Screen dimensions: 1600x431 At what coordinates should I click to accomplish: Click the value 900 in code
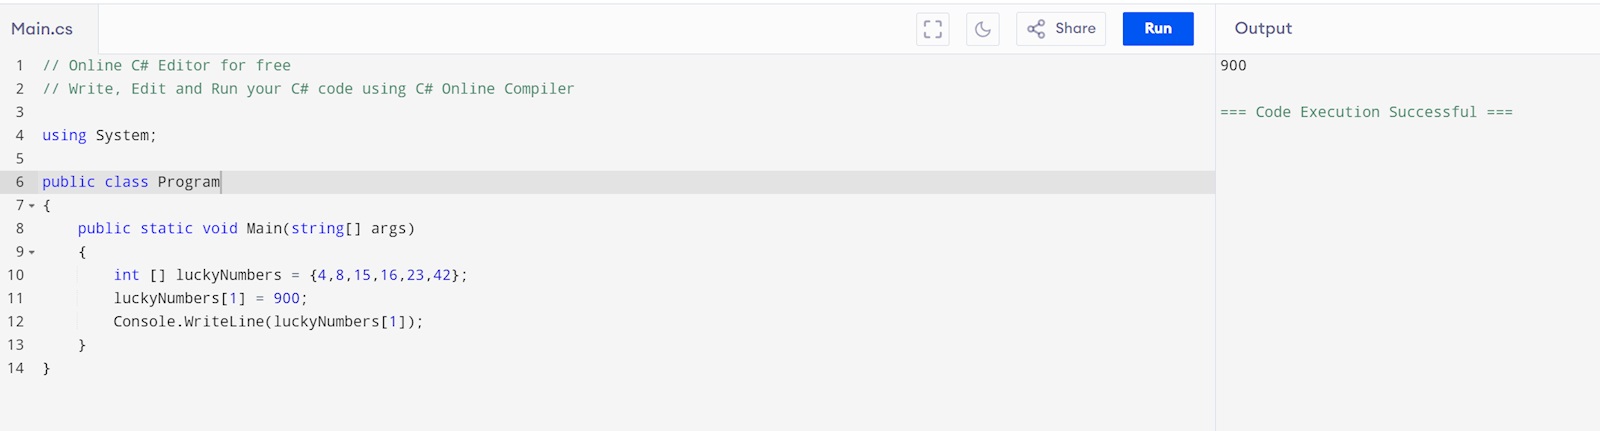(286, 298)
